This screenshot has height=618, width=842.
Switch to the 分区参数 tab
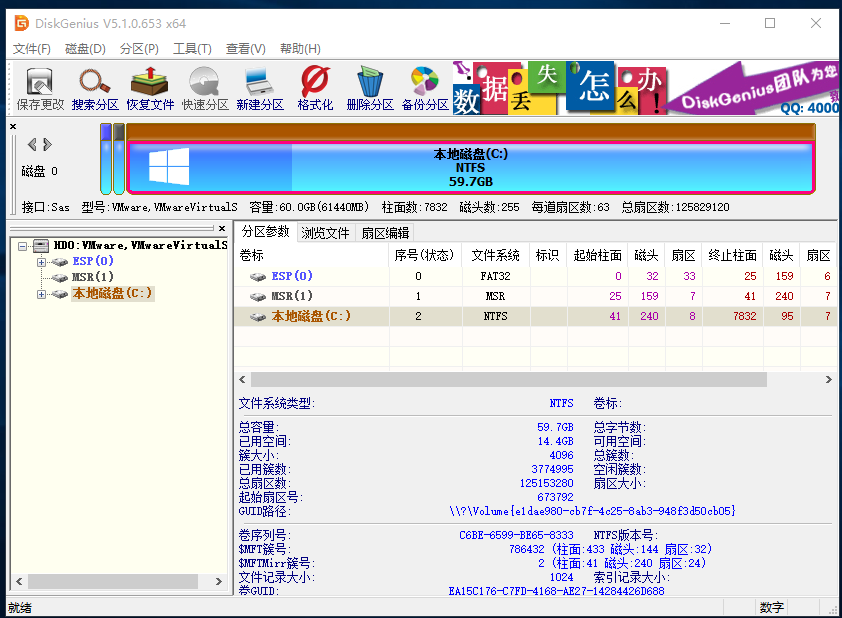pyautogui.click(x=265, y=232)
